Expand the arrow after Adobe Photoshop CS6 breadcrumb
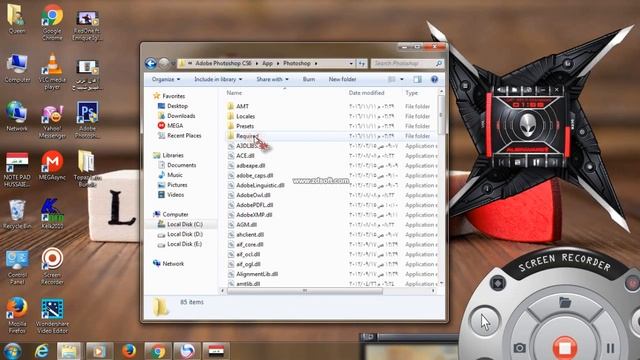The width and height of the screenshot is (640, 360). [257, 63]
